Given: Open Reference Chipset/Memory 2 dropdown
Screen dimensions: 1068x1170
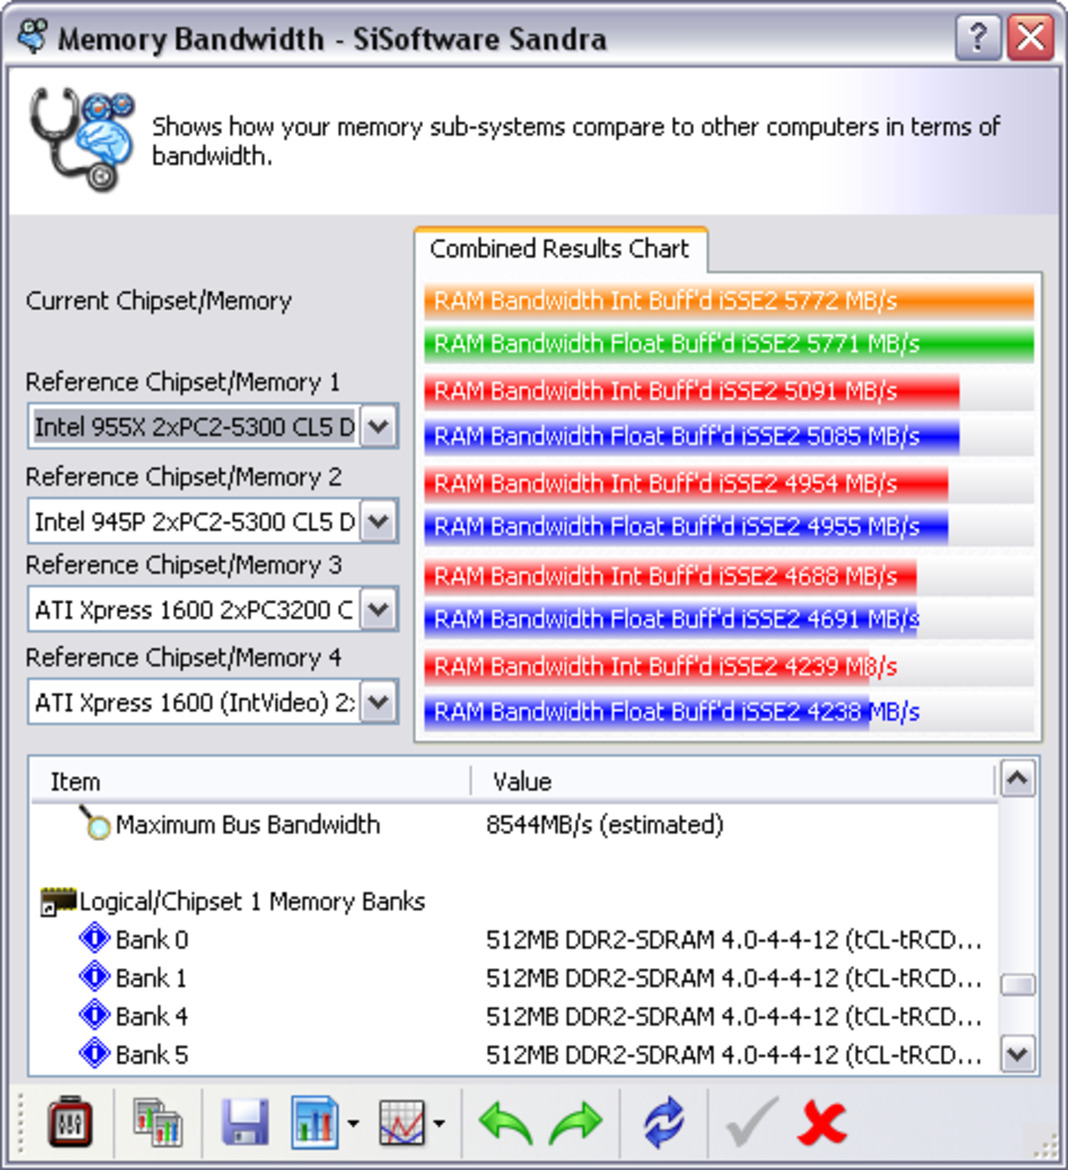Looking at the screenshot, I should point(378,521).
